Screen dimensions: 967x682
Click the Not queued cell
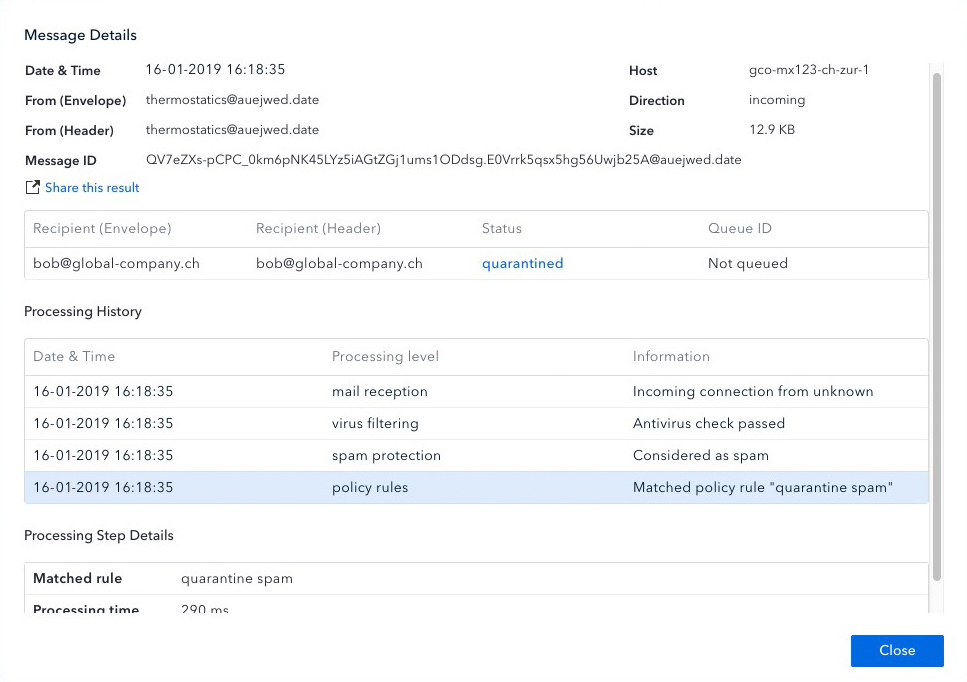747,264
